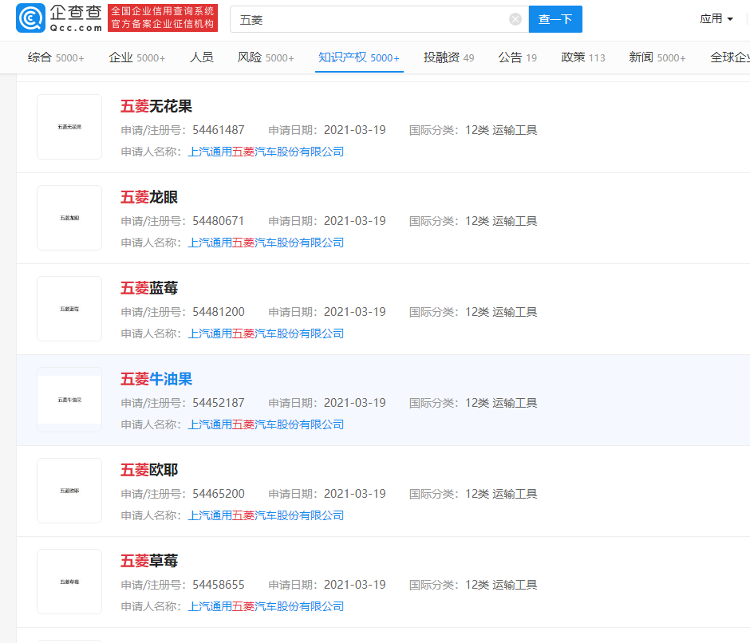Click the 五菱蓝莓 trademark thumbnail
This screenshot has width=750, height=643.
tap(69, 309)
